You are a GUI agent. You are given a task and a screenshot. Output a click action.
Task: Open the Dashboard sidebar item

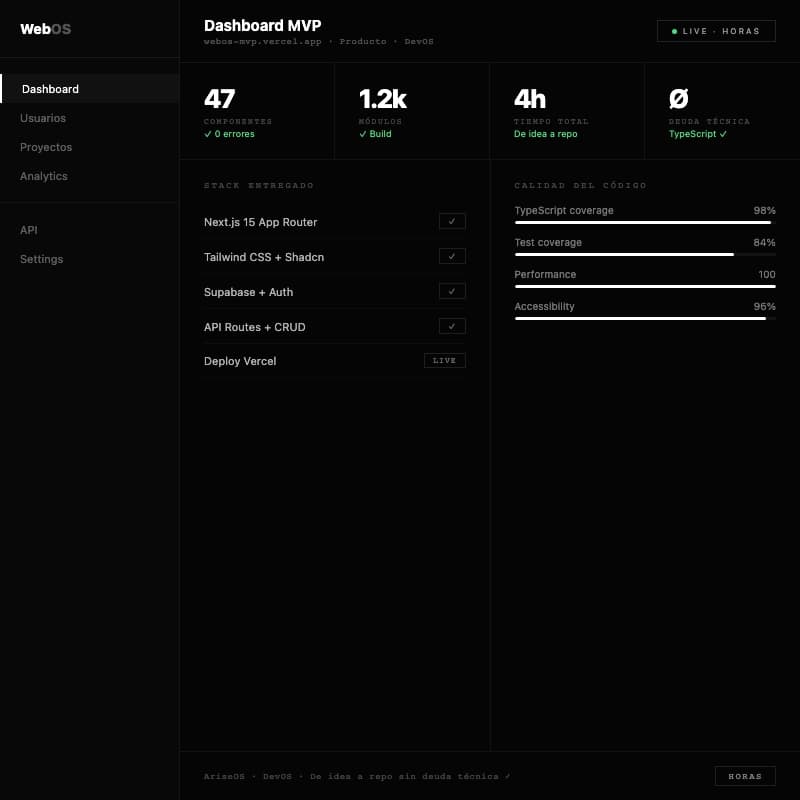(90, 89)
